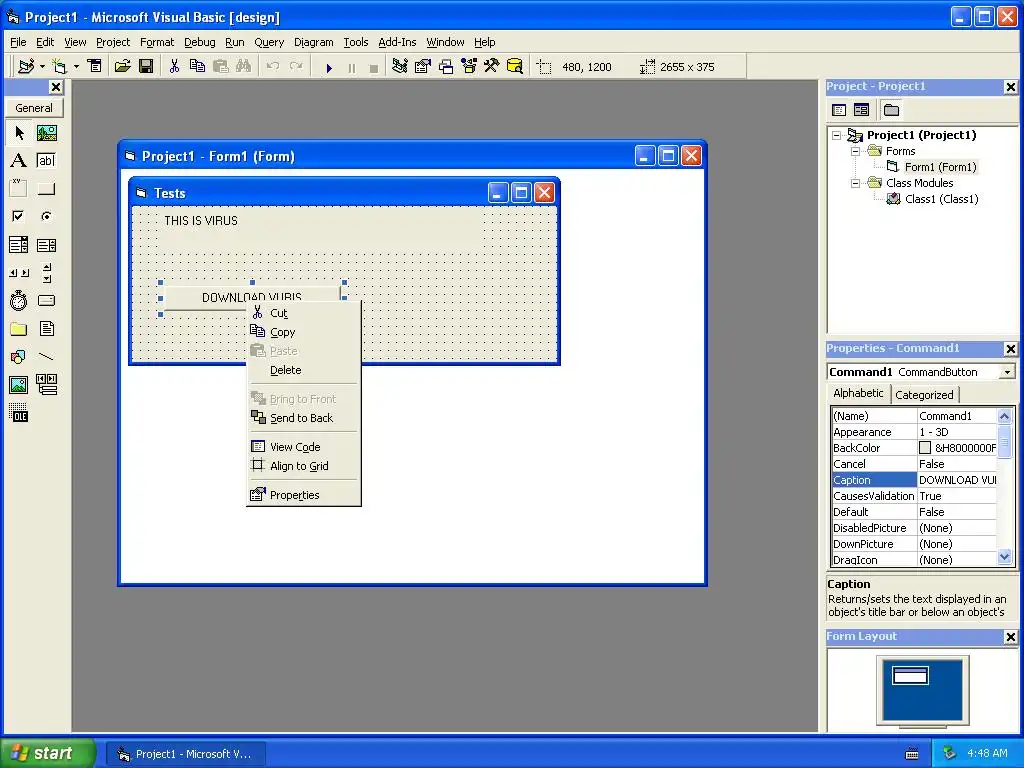
Task: Choose View Code in context menu
Action: pyautogui.click(x=304, y=447)
